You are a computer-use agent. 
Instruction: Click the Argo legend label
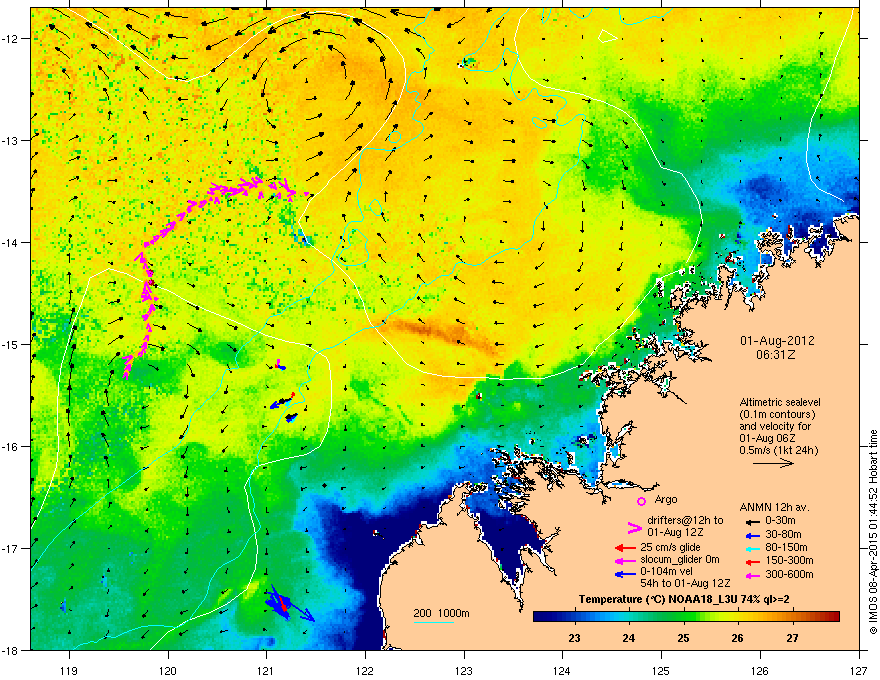tap(666, 499)
